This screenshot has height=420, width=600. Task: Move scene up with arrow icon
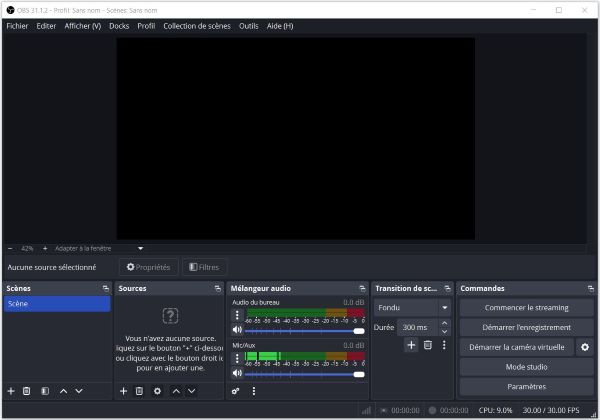[x=64, y=391]
